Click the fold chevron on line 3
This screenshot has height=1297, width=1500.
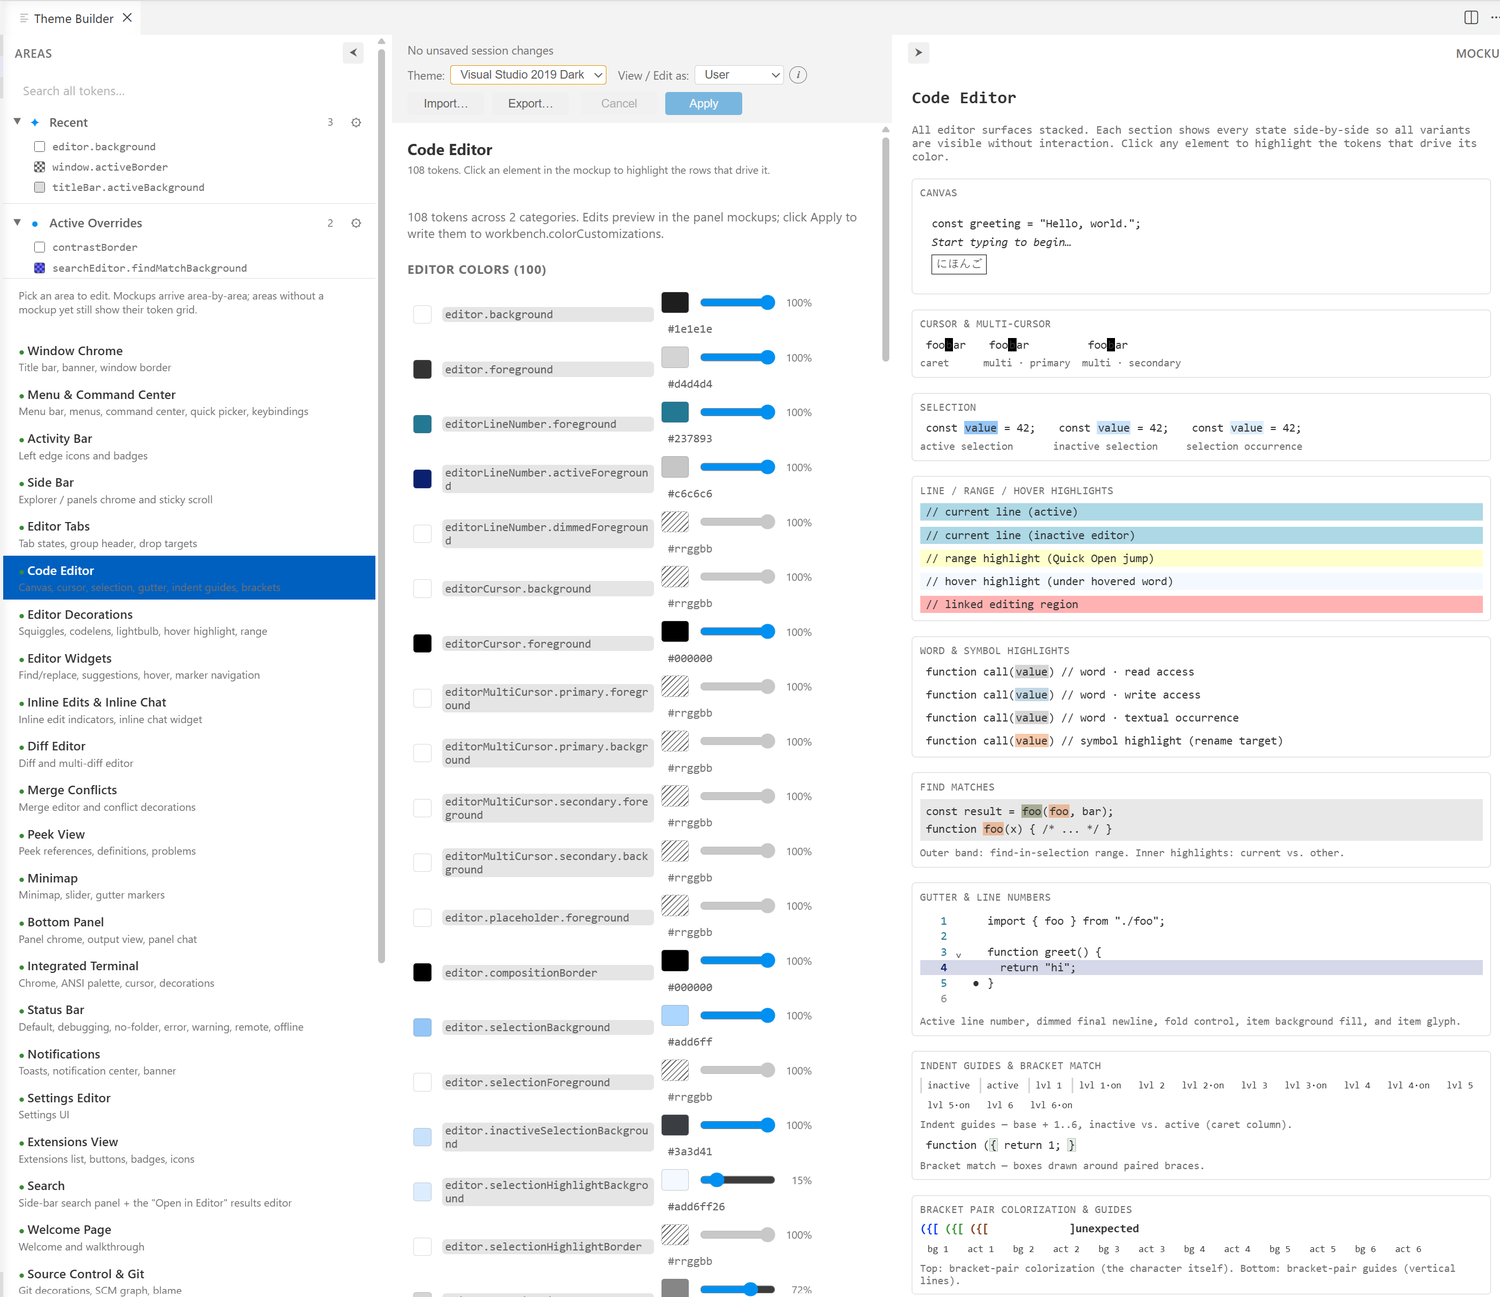click(x=959, y=955)
